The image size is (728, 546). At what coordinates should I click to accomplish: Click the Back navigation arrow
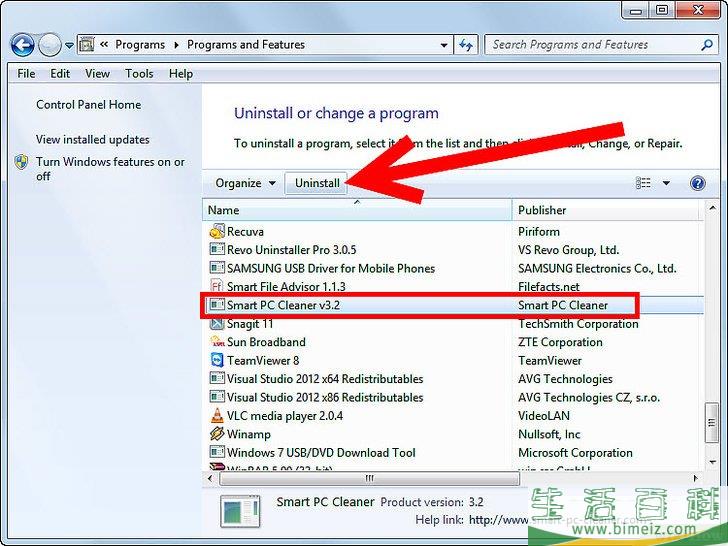point(22,45)
